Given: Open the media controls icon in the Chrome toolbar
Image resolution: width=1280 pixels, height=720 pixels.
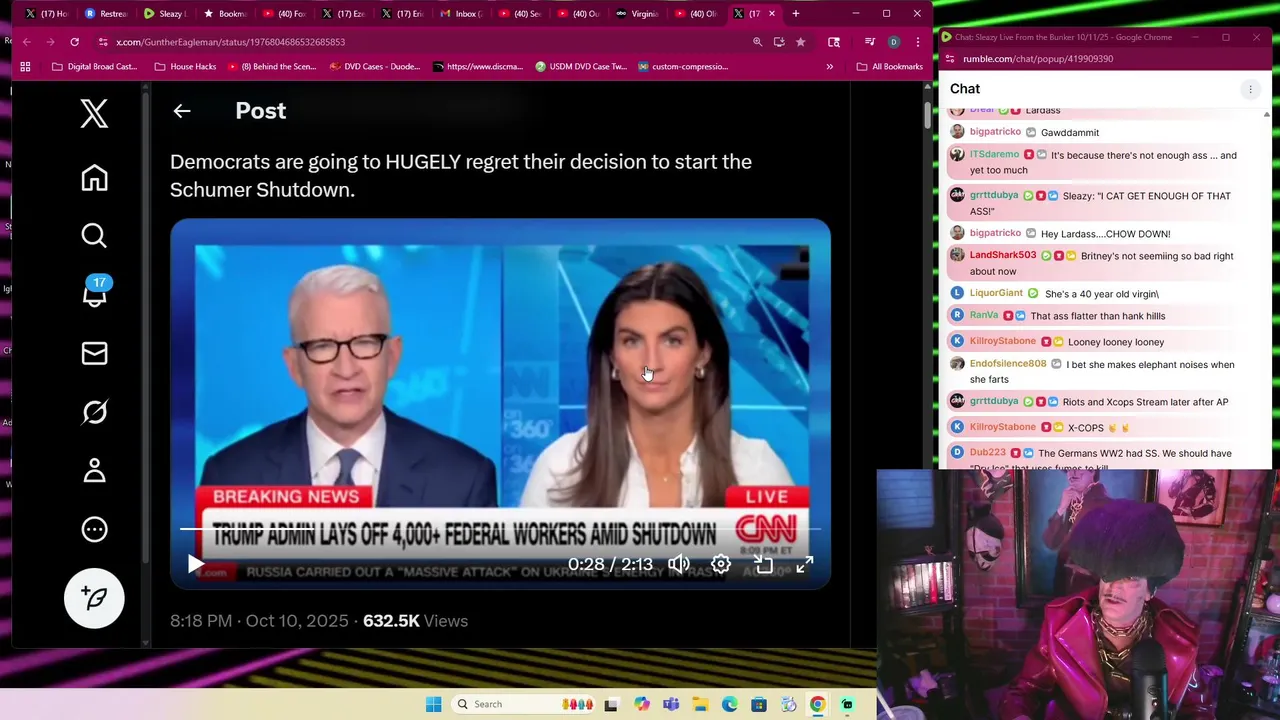Looking at the screenshot, I should (869, 42).
